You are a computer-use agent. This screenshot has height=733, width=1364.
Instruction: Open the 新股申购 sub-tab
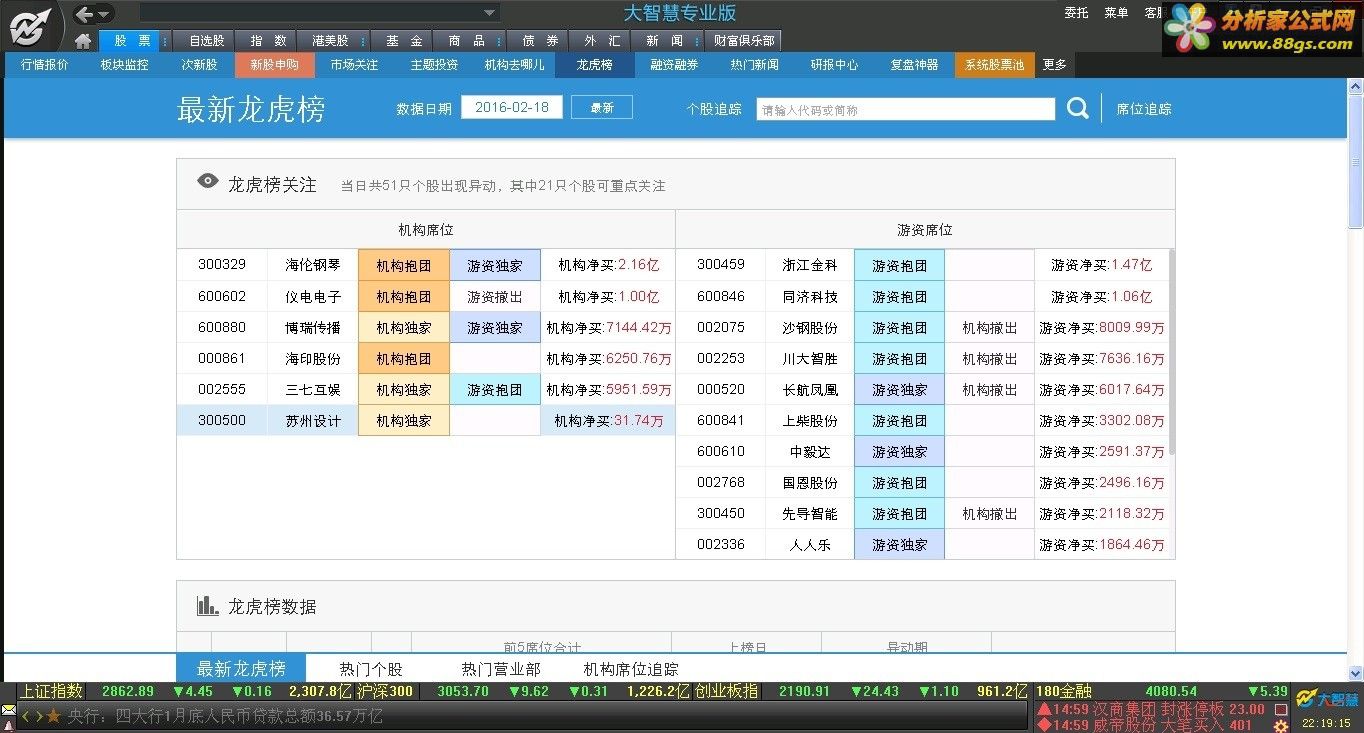(274, 65)
